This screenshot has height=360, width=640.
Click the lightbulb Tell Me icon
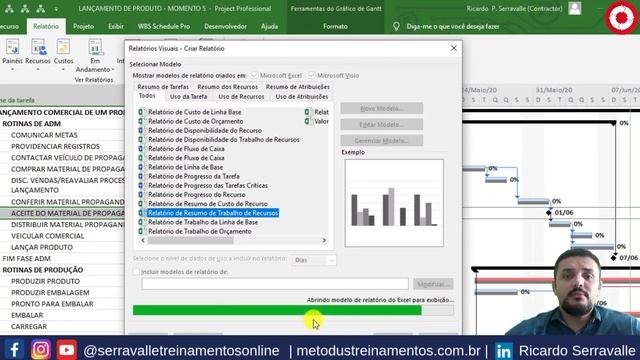tap(396, 27)
